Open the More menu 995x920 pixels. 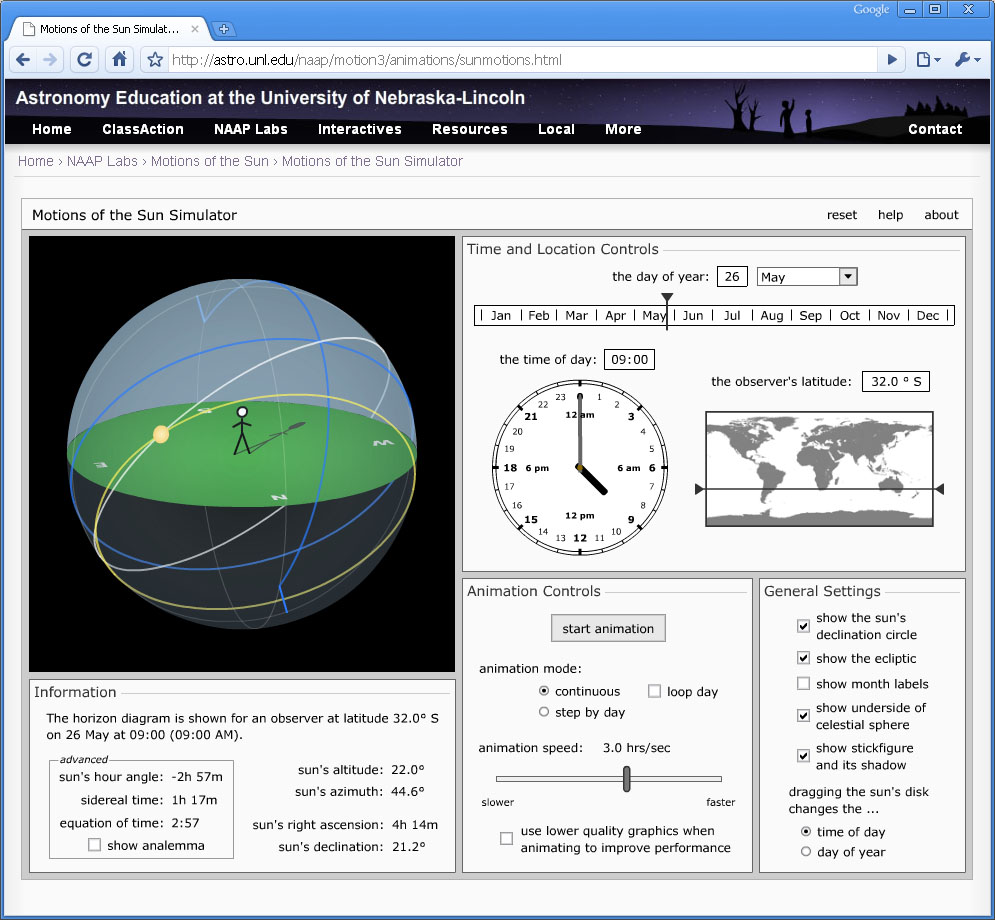(623, 129)
